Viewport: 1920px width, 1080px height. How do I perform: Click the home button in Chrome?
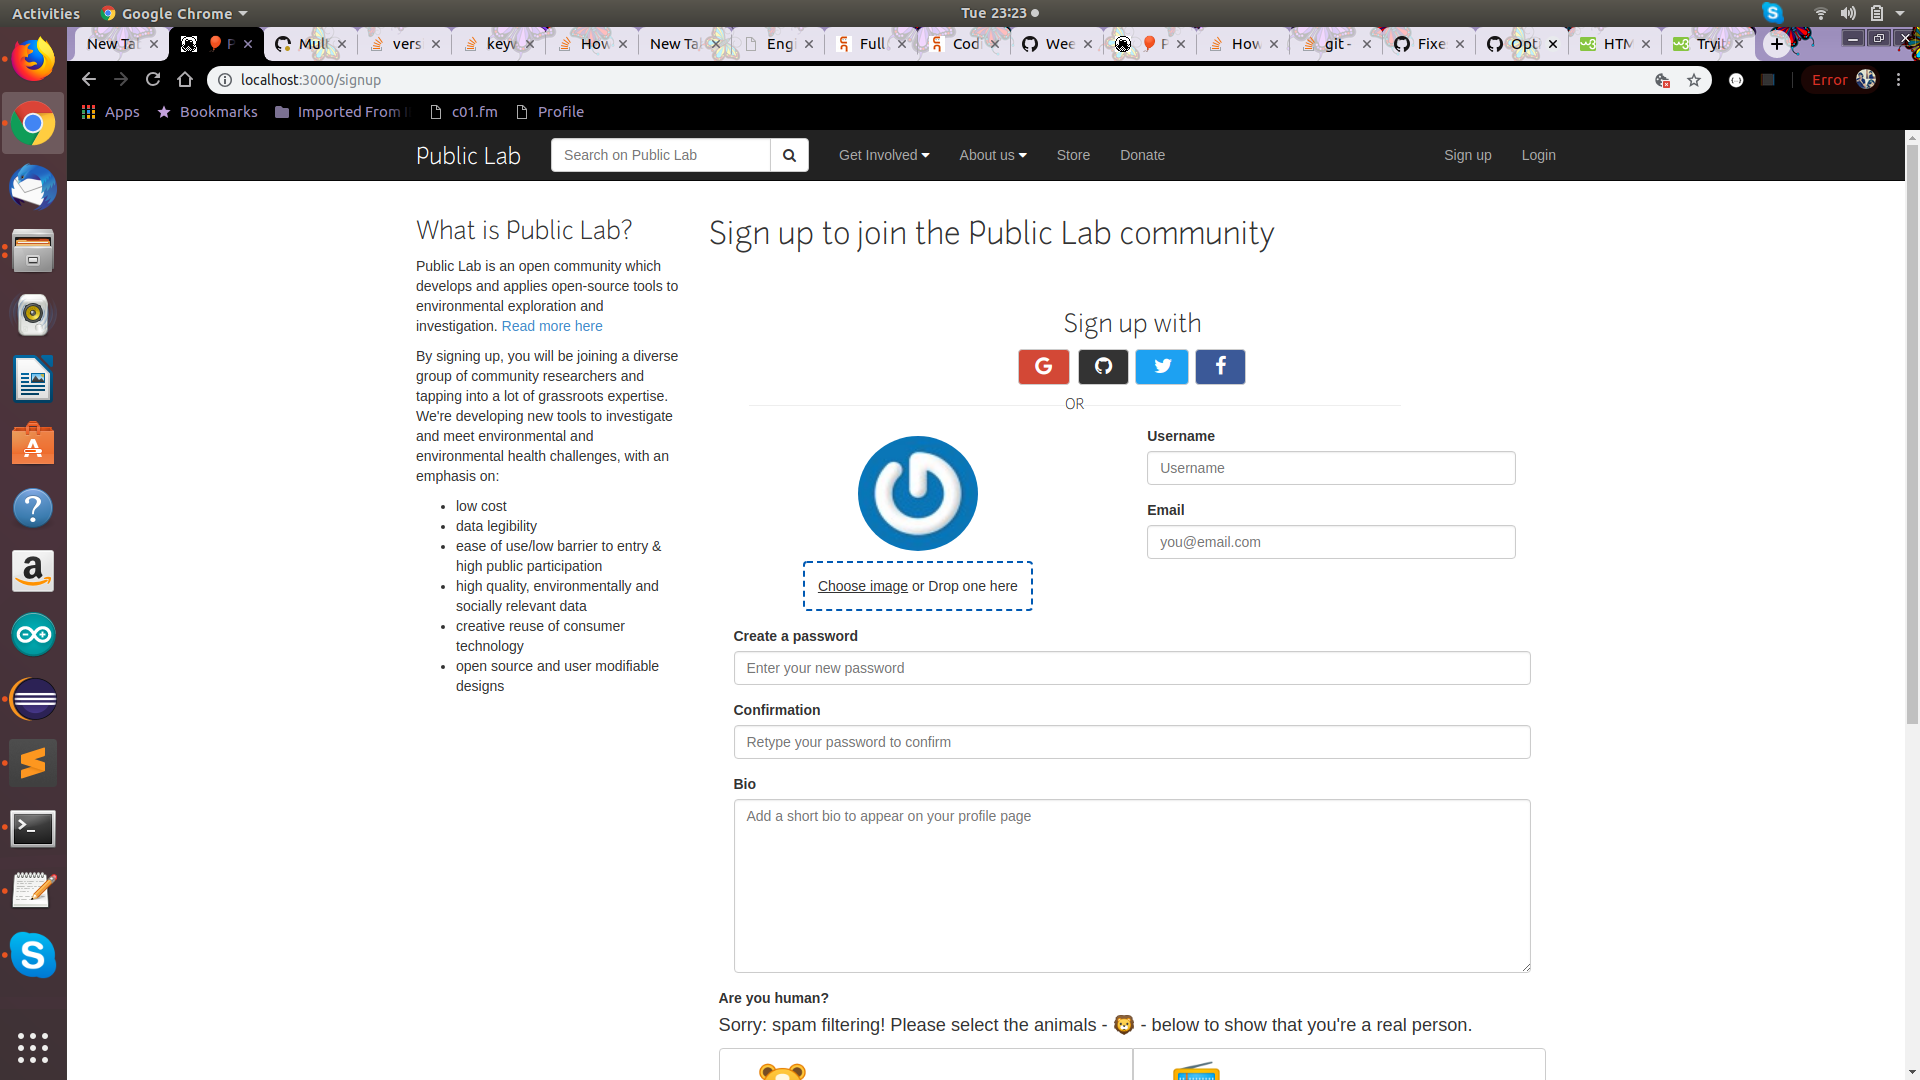tap(185, 79)
